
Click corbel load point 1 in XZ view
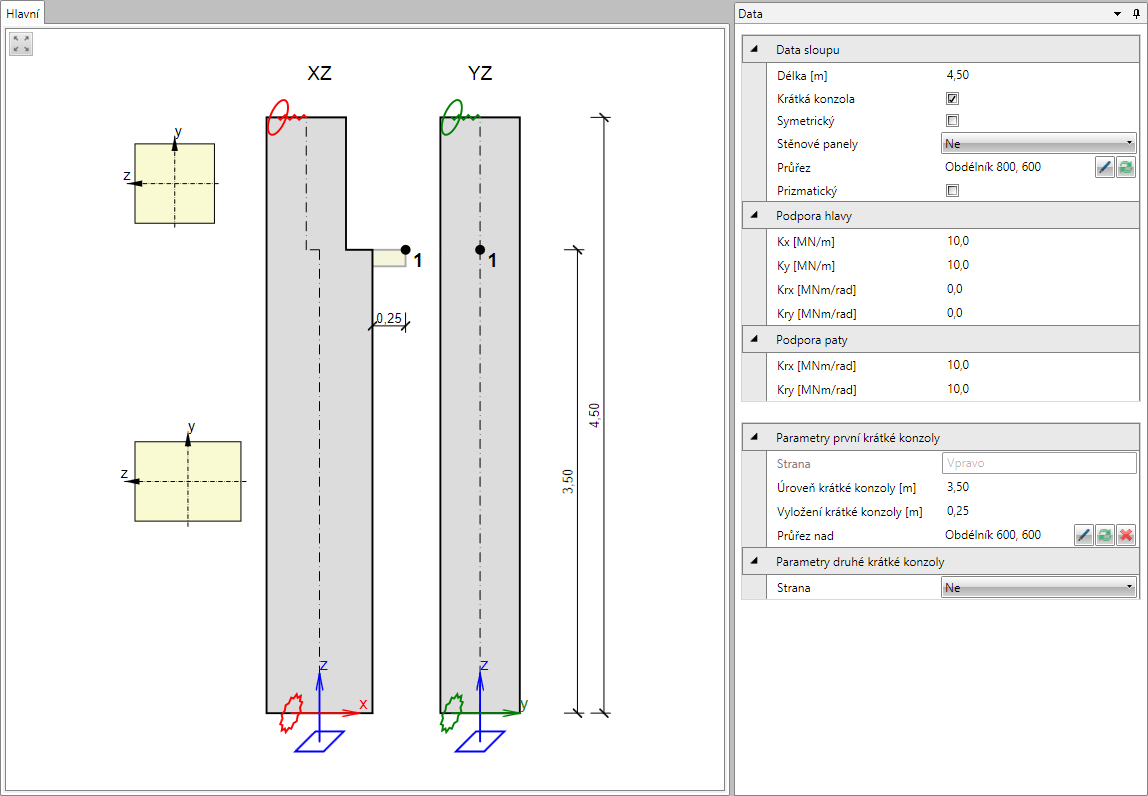pos(406,250)
